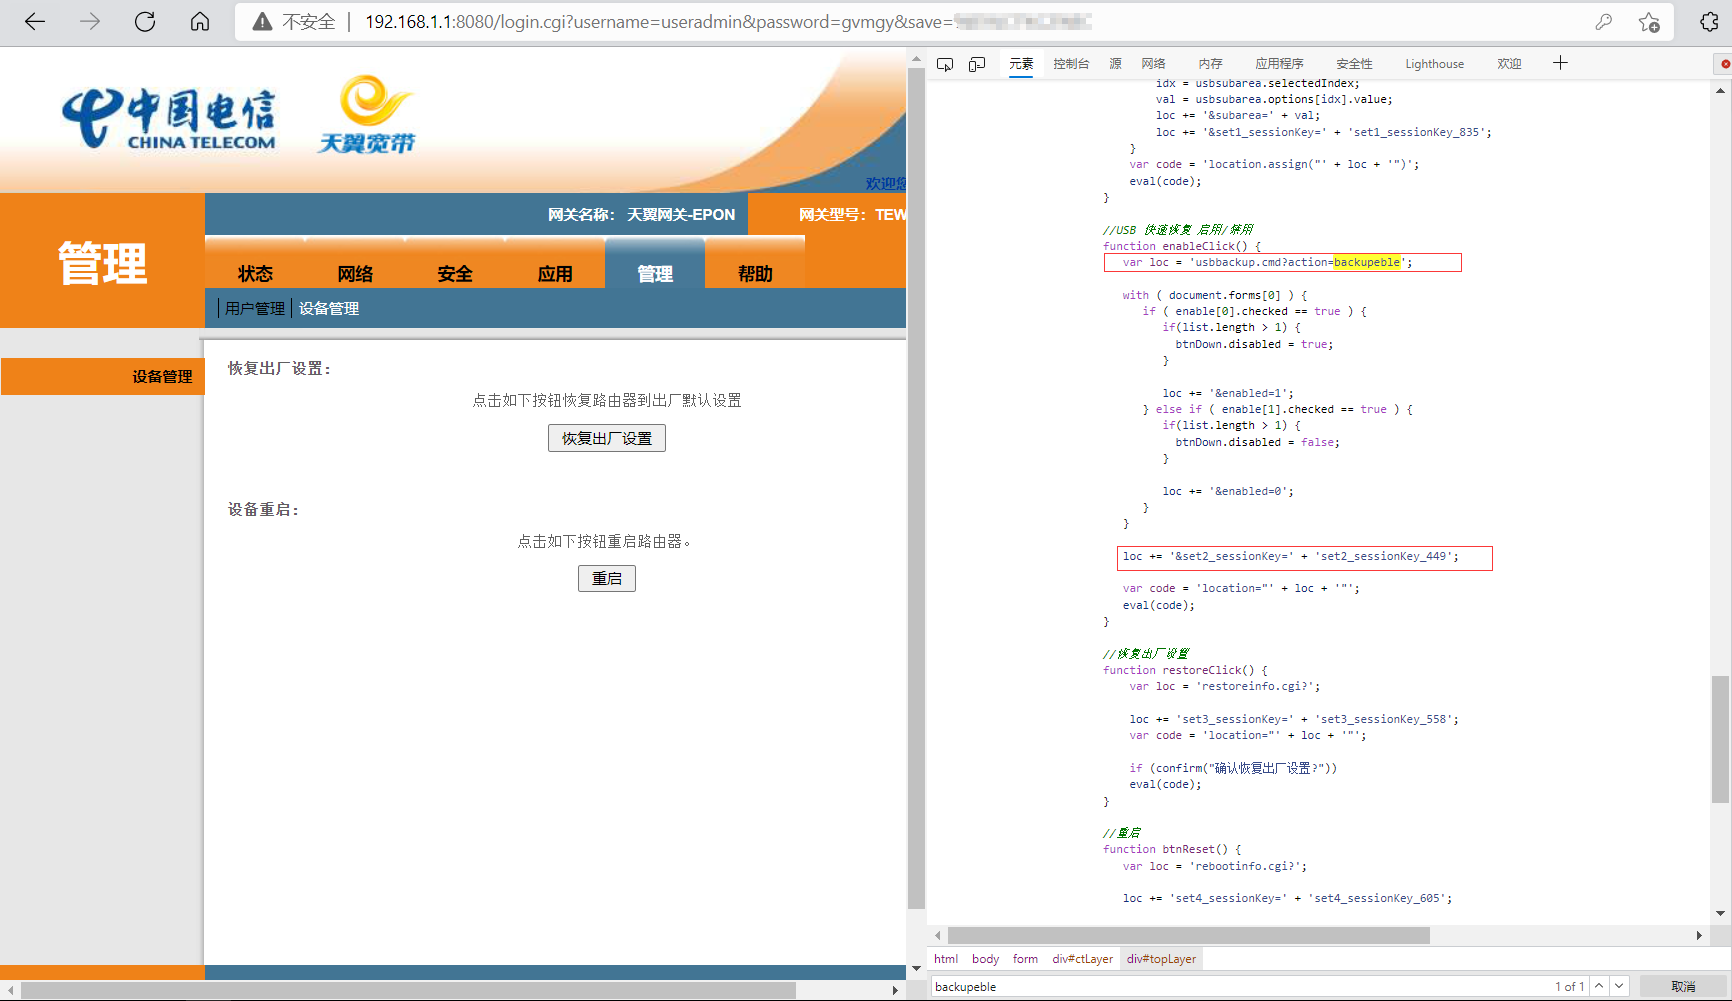Click the DevTools code vertical scrollbar thumb

point(1720,739)
